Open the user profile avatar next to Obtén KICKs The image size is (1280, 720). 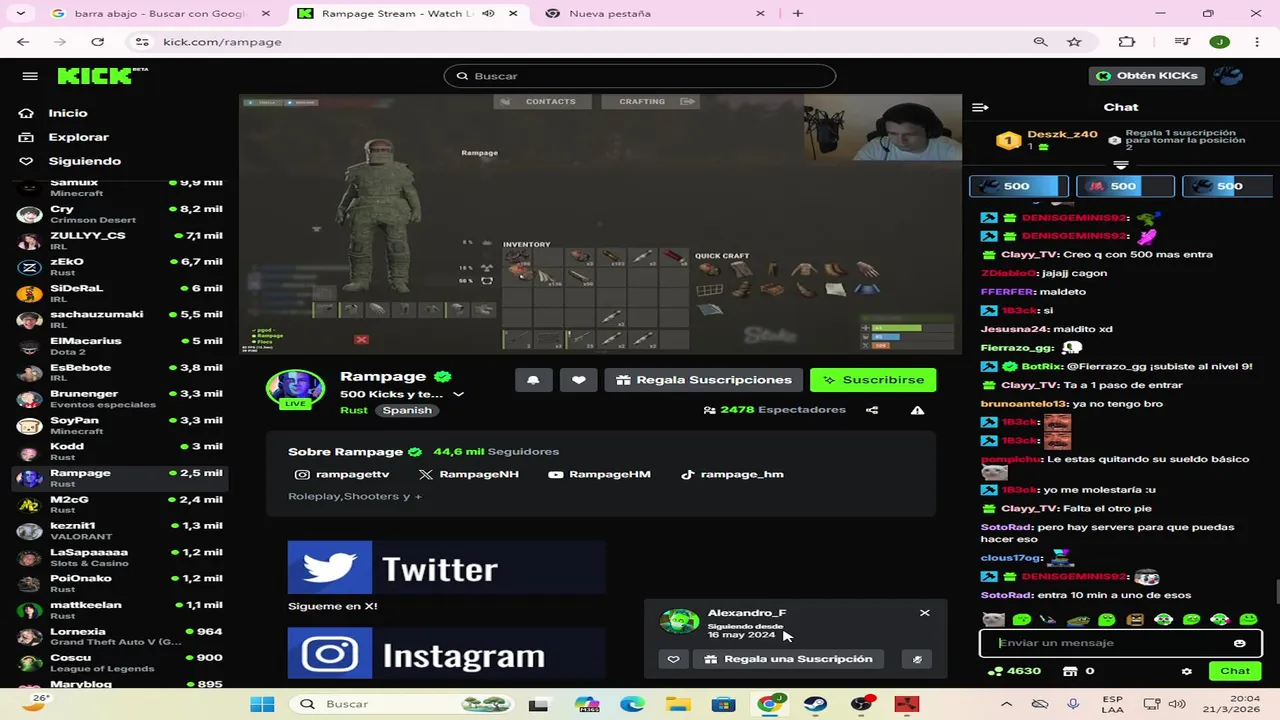pyautogui.click(x=1228, y=76)
